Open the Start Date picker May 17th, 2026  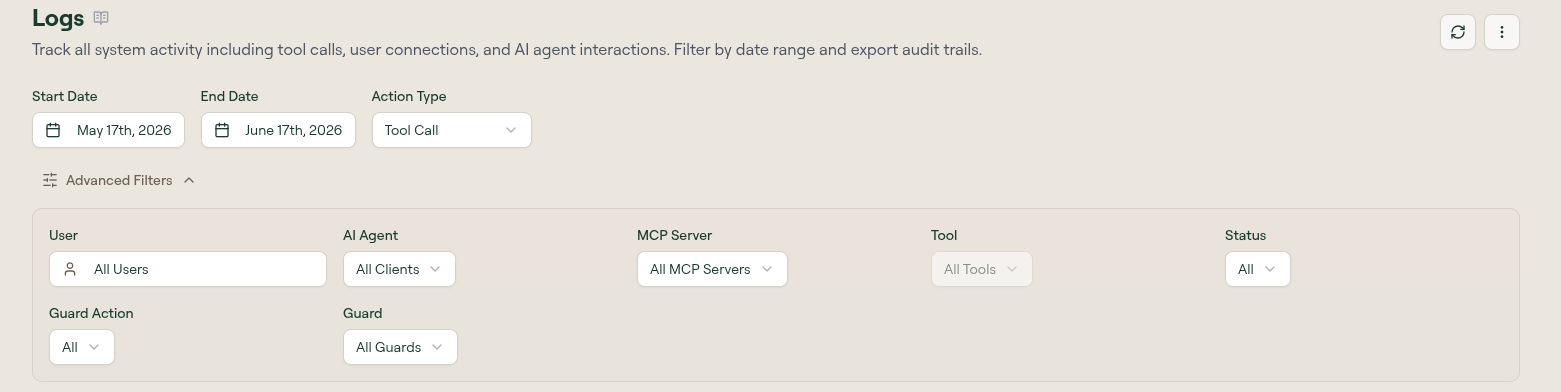click(108, 130)
